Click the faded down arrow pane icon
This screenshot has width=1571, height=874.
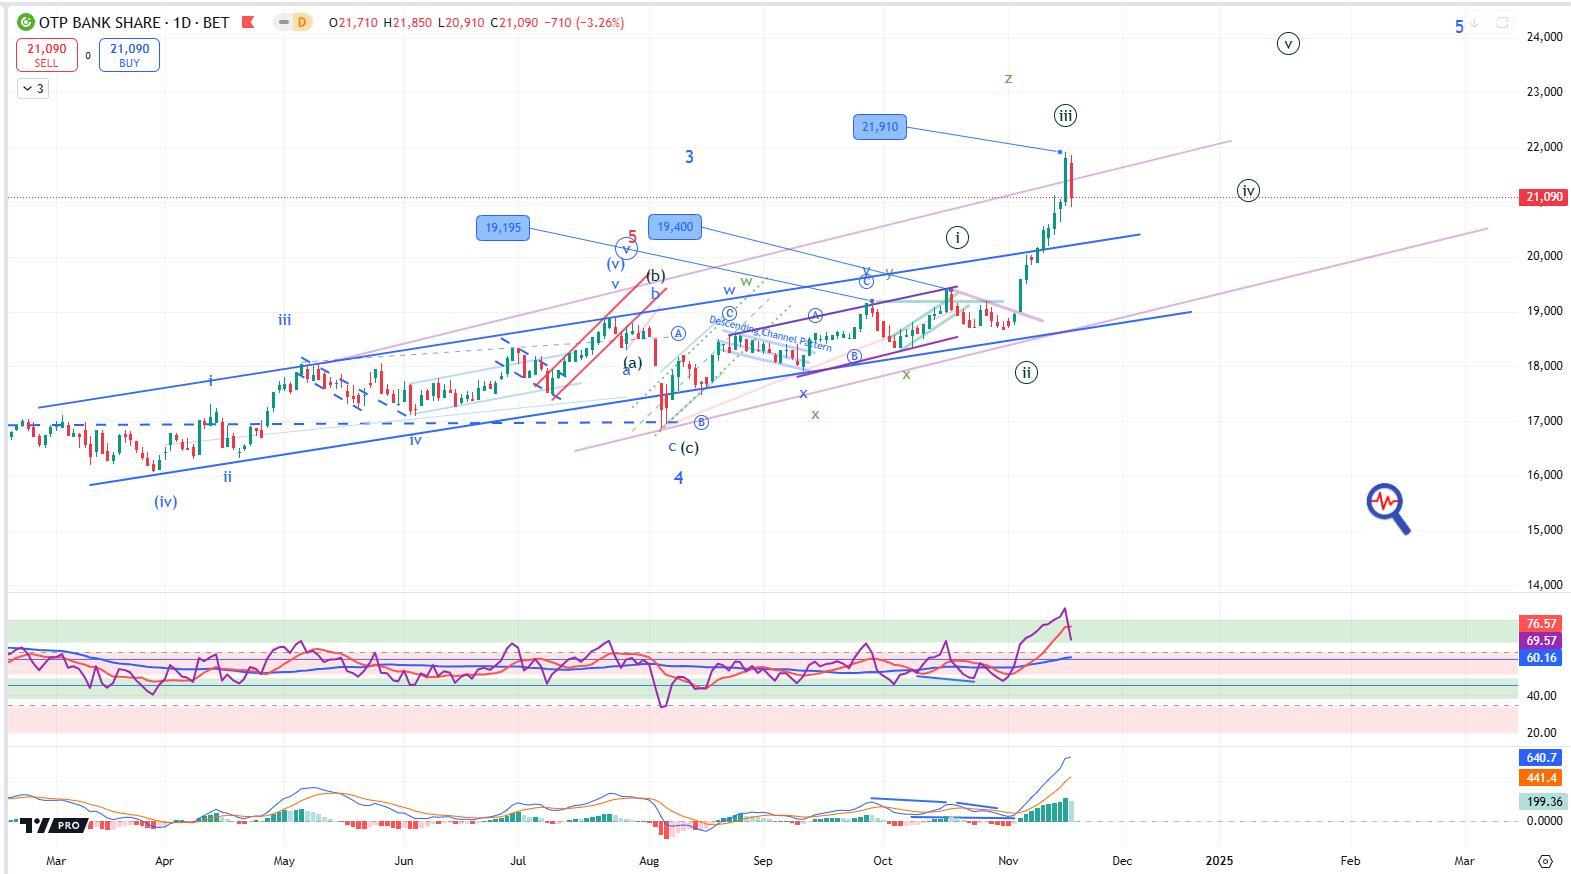coord(1474,23)
